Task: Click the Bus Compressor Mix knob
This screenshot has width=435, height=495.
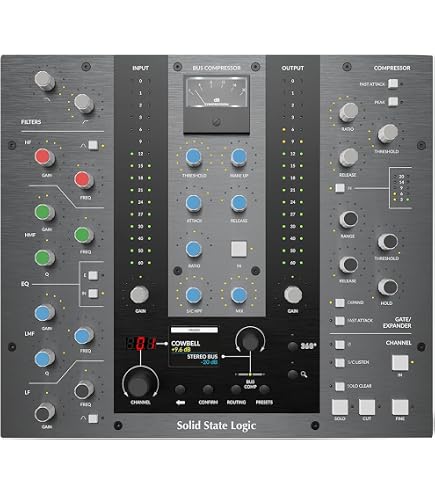Action: point(239,295)
